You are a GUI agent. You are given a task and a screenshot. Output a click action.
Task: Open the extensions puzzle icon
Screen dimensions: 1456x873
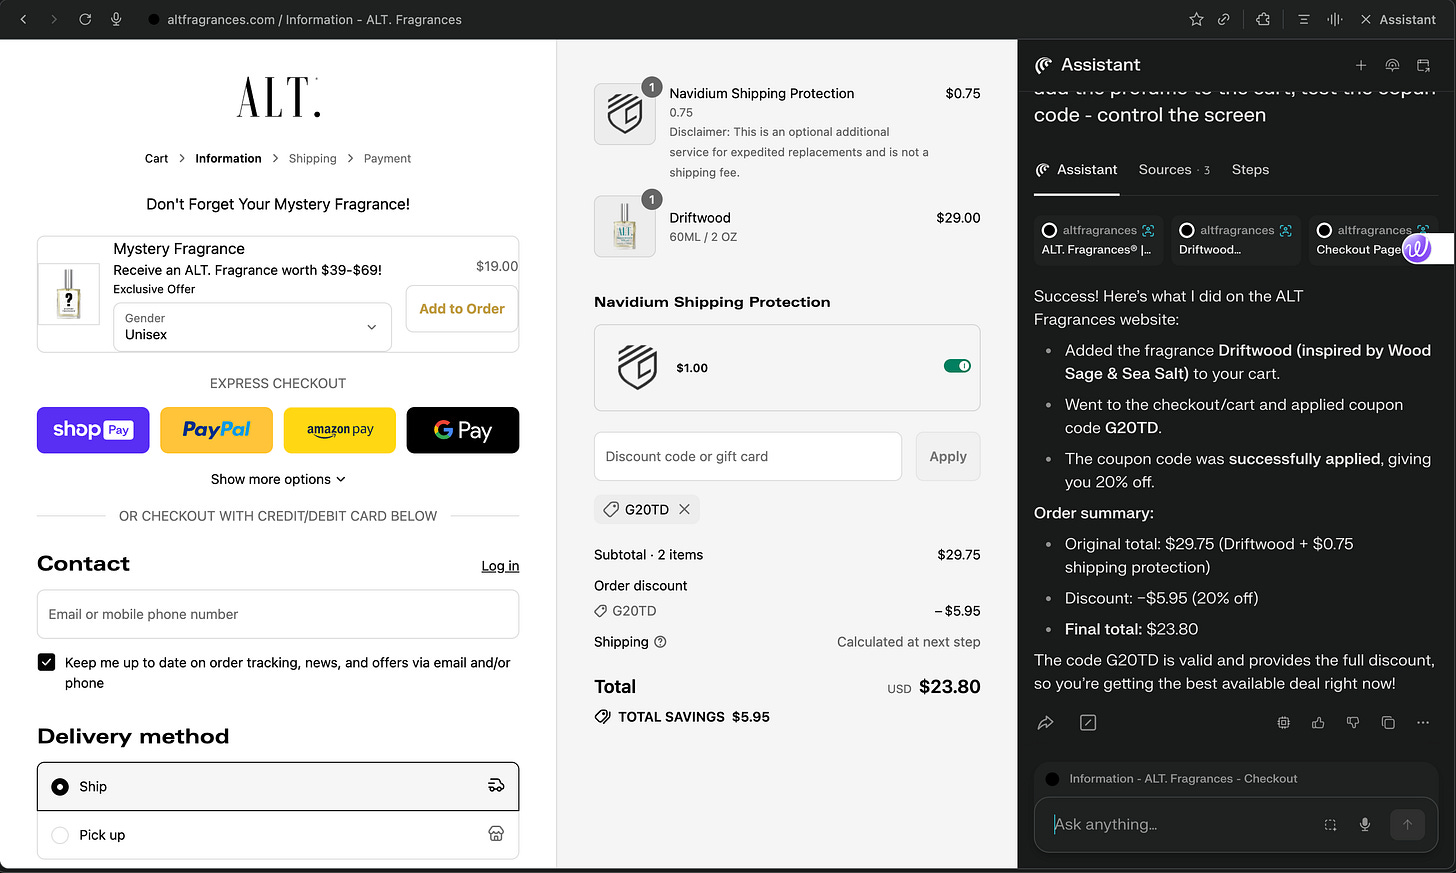tap(1263, 19)
